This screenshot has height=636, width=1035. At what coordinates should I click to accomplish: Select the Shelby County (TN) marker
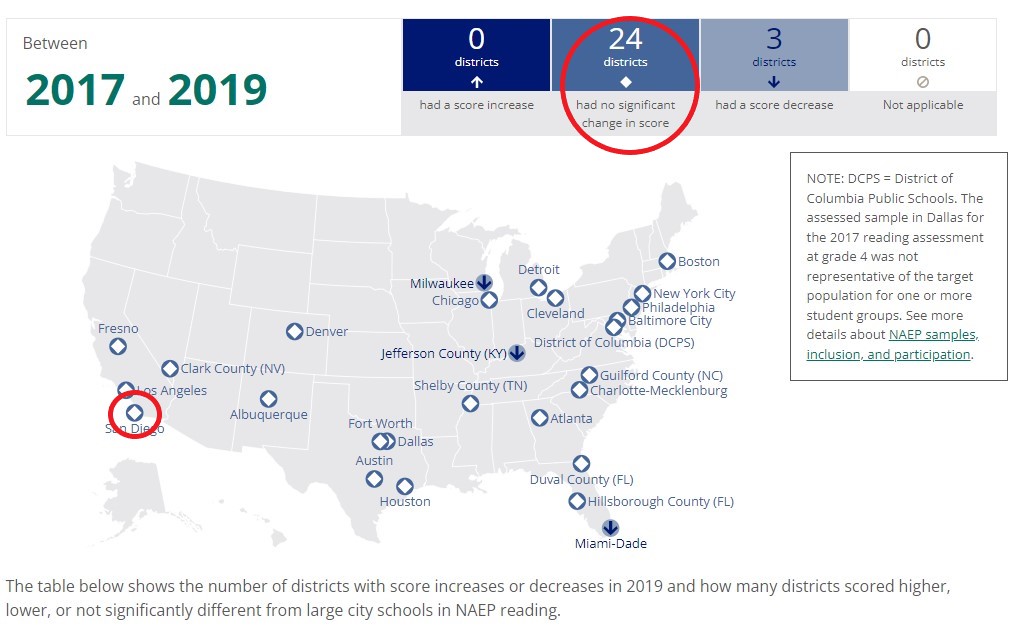pyautogui.click(x=470, y=404)
